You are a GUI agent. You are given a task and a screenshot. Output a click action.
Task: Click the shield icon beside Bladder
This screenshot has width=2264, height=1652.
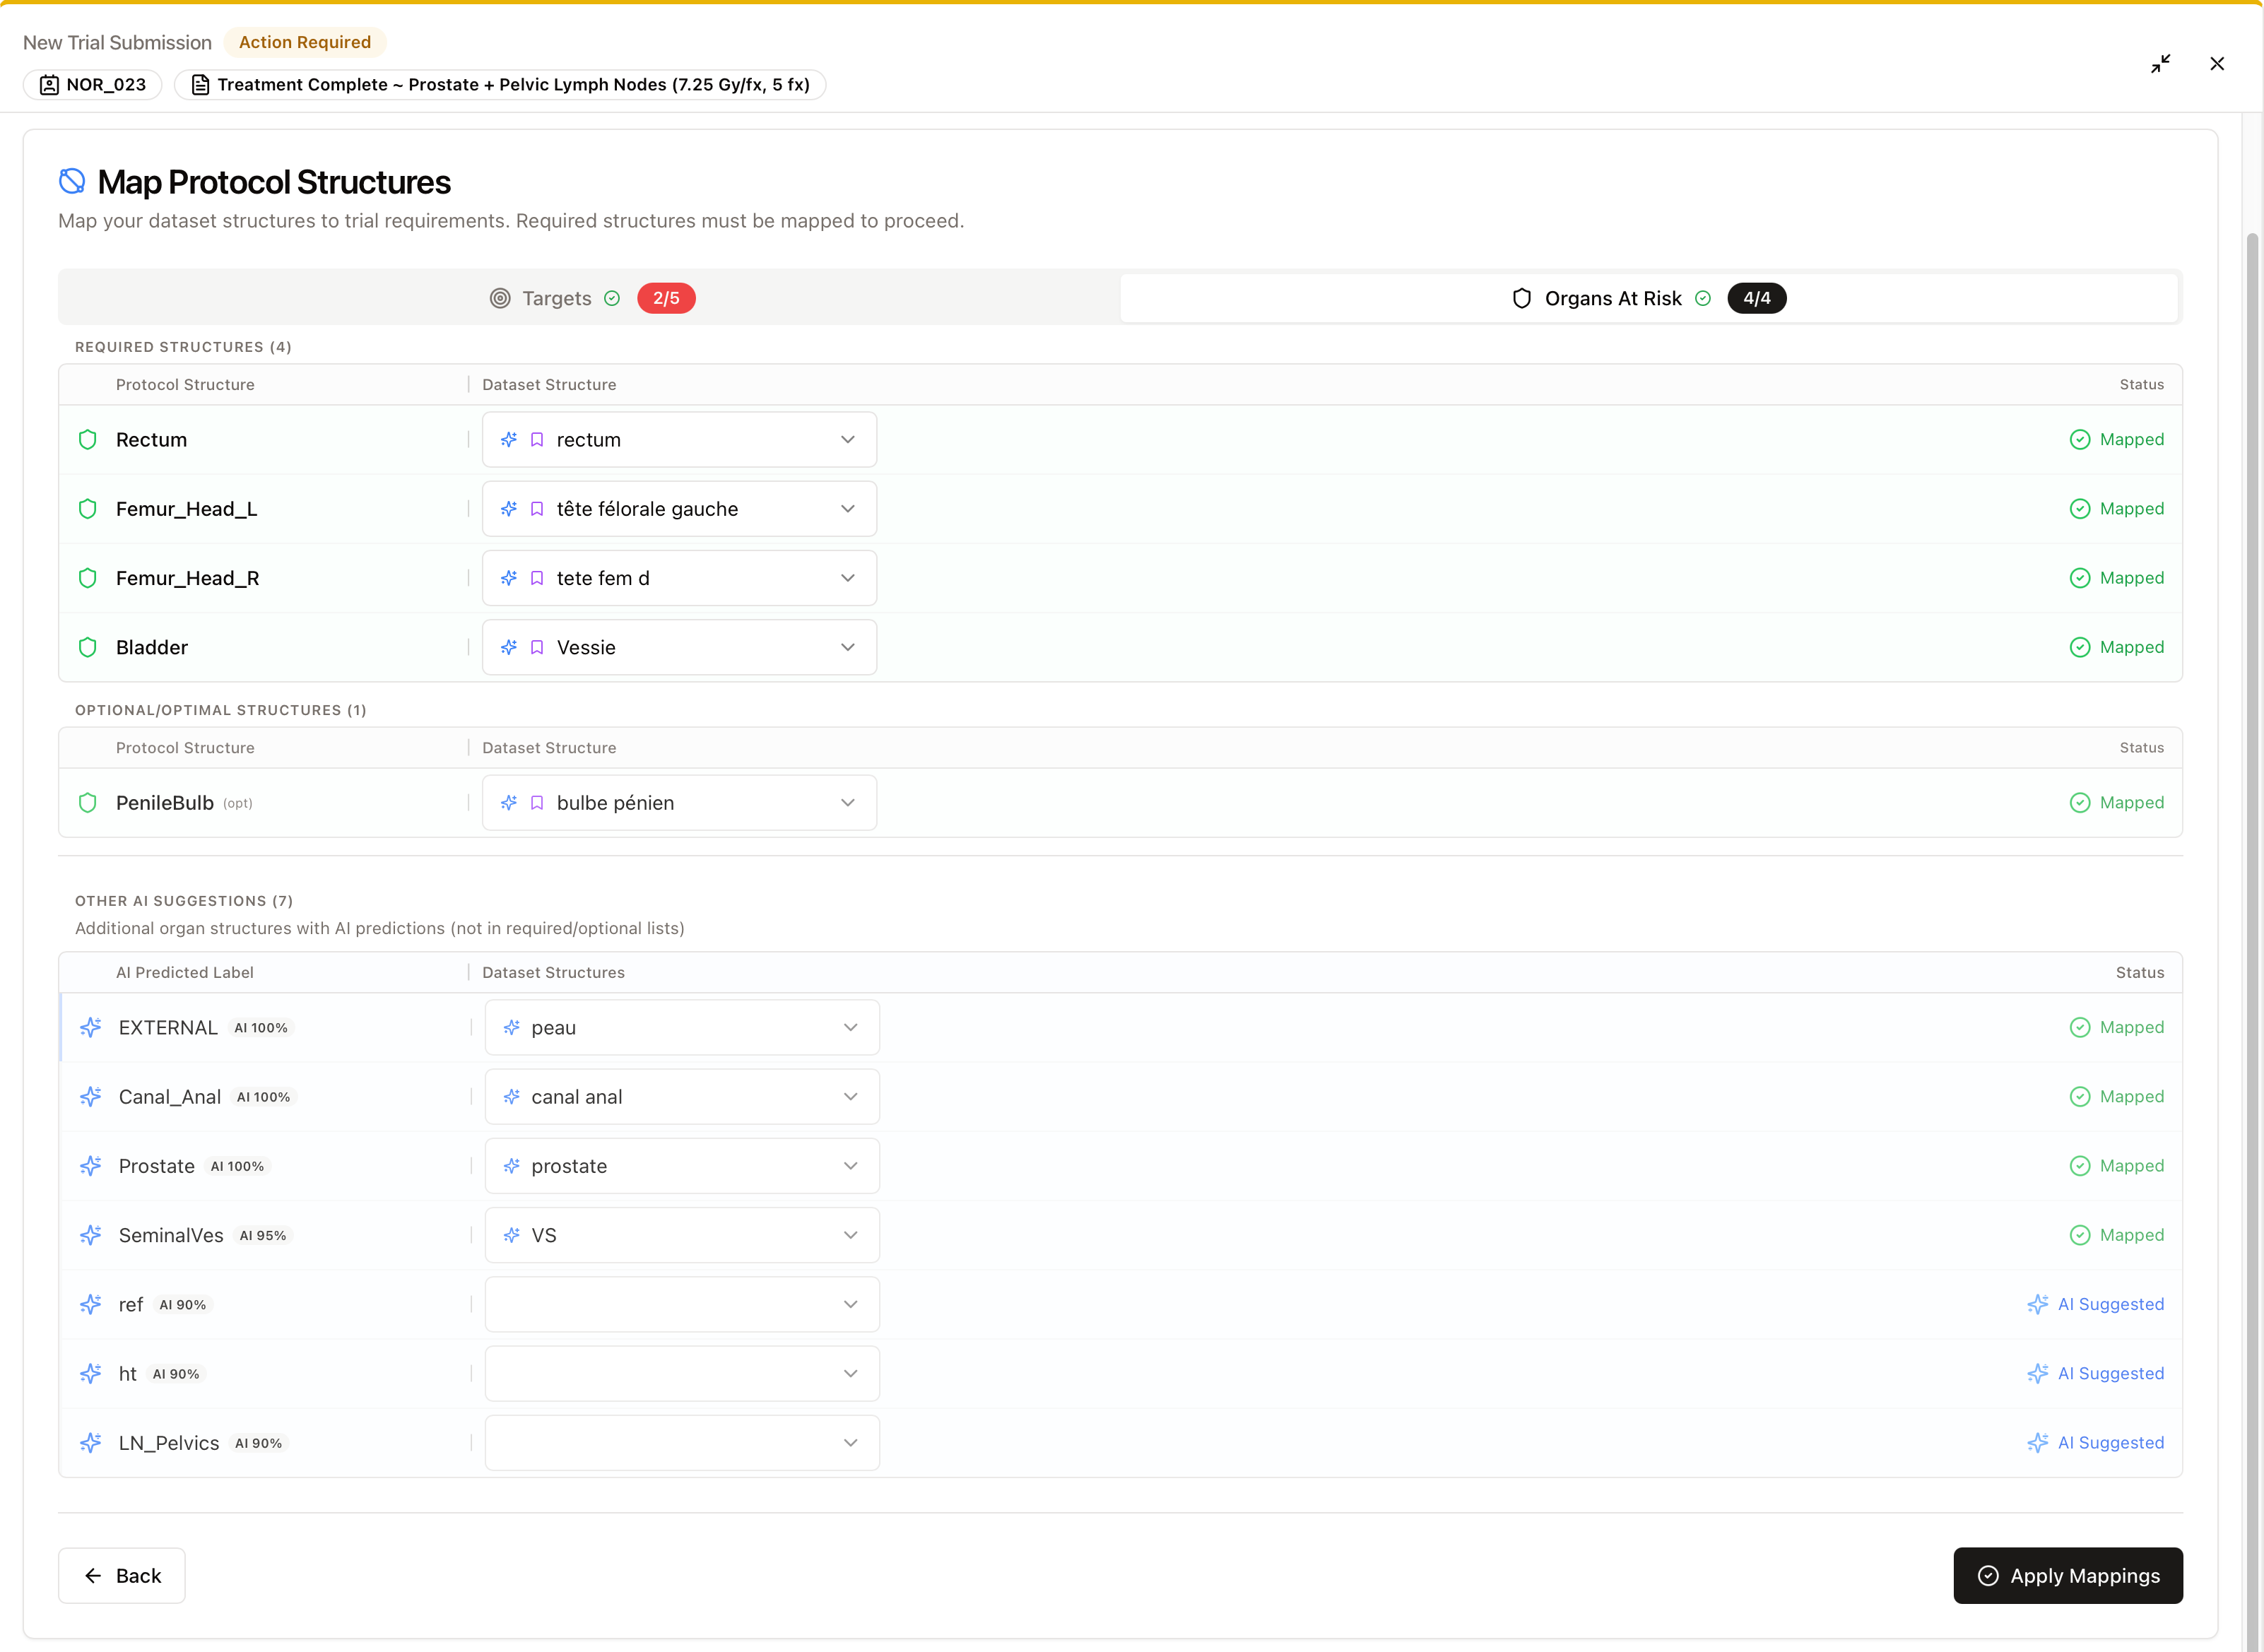tap(88, 647)
